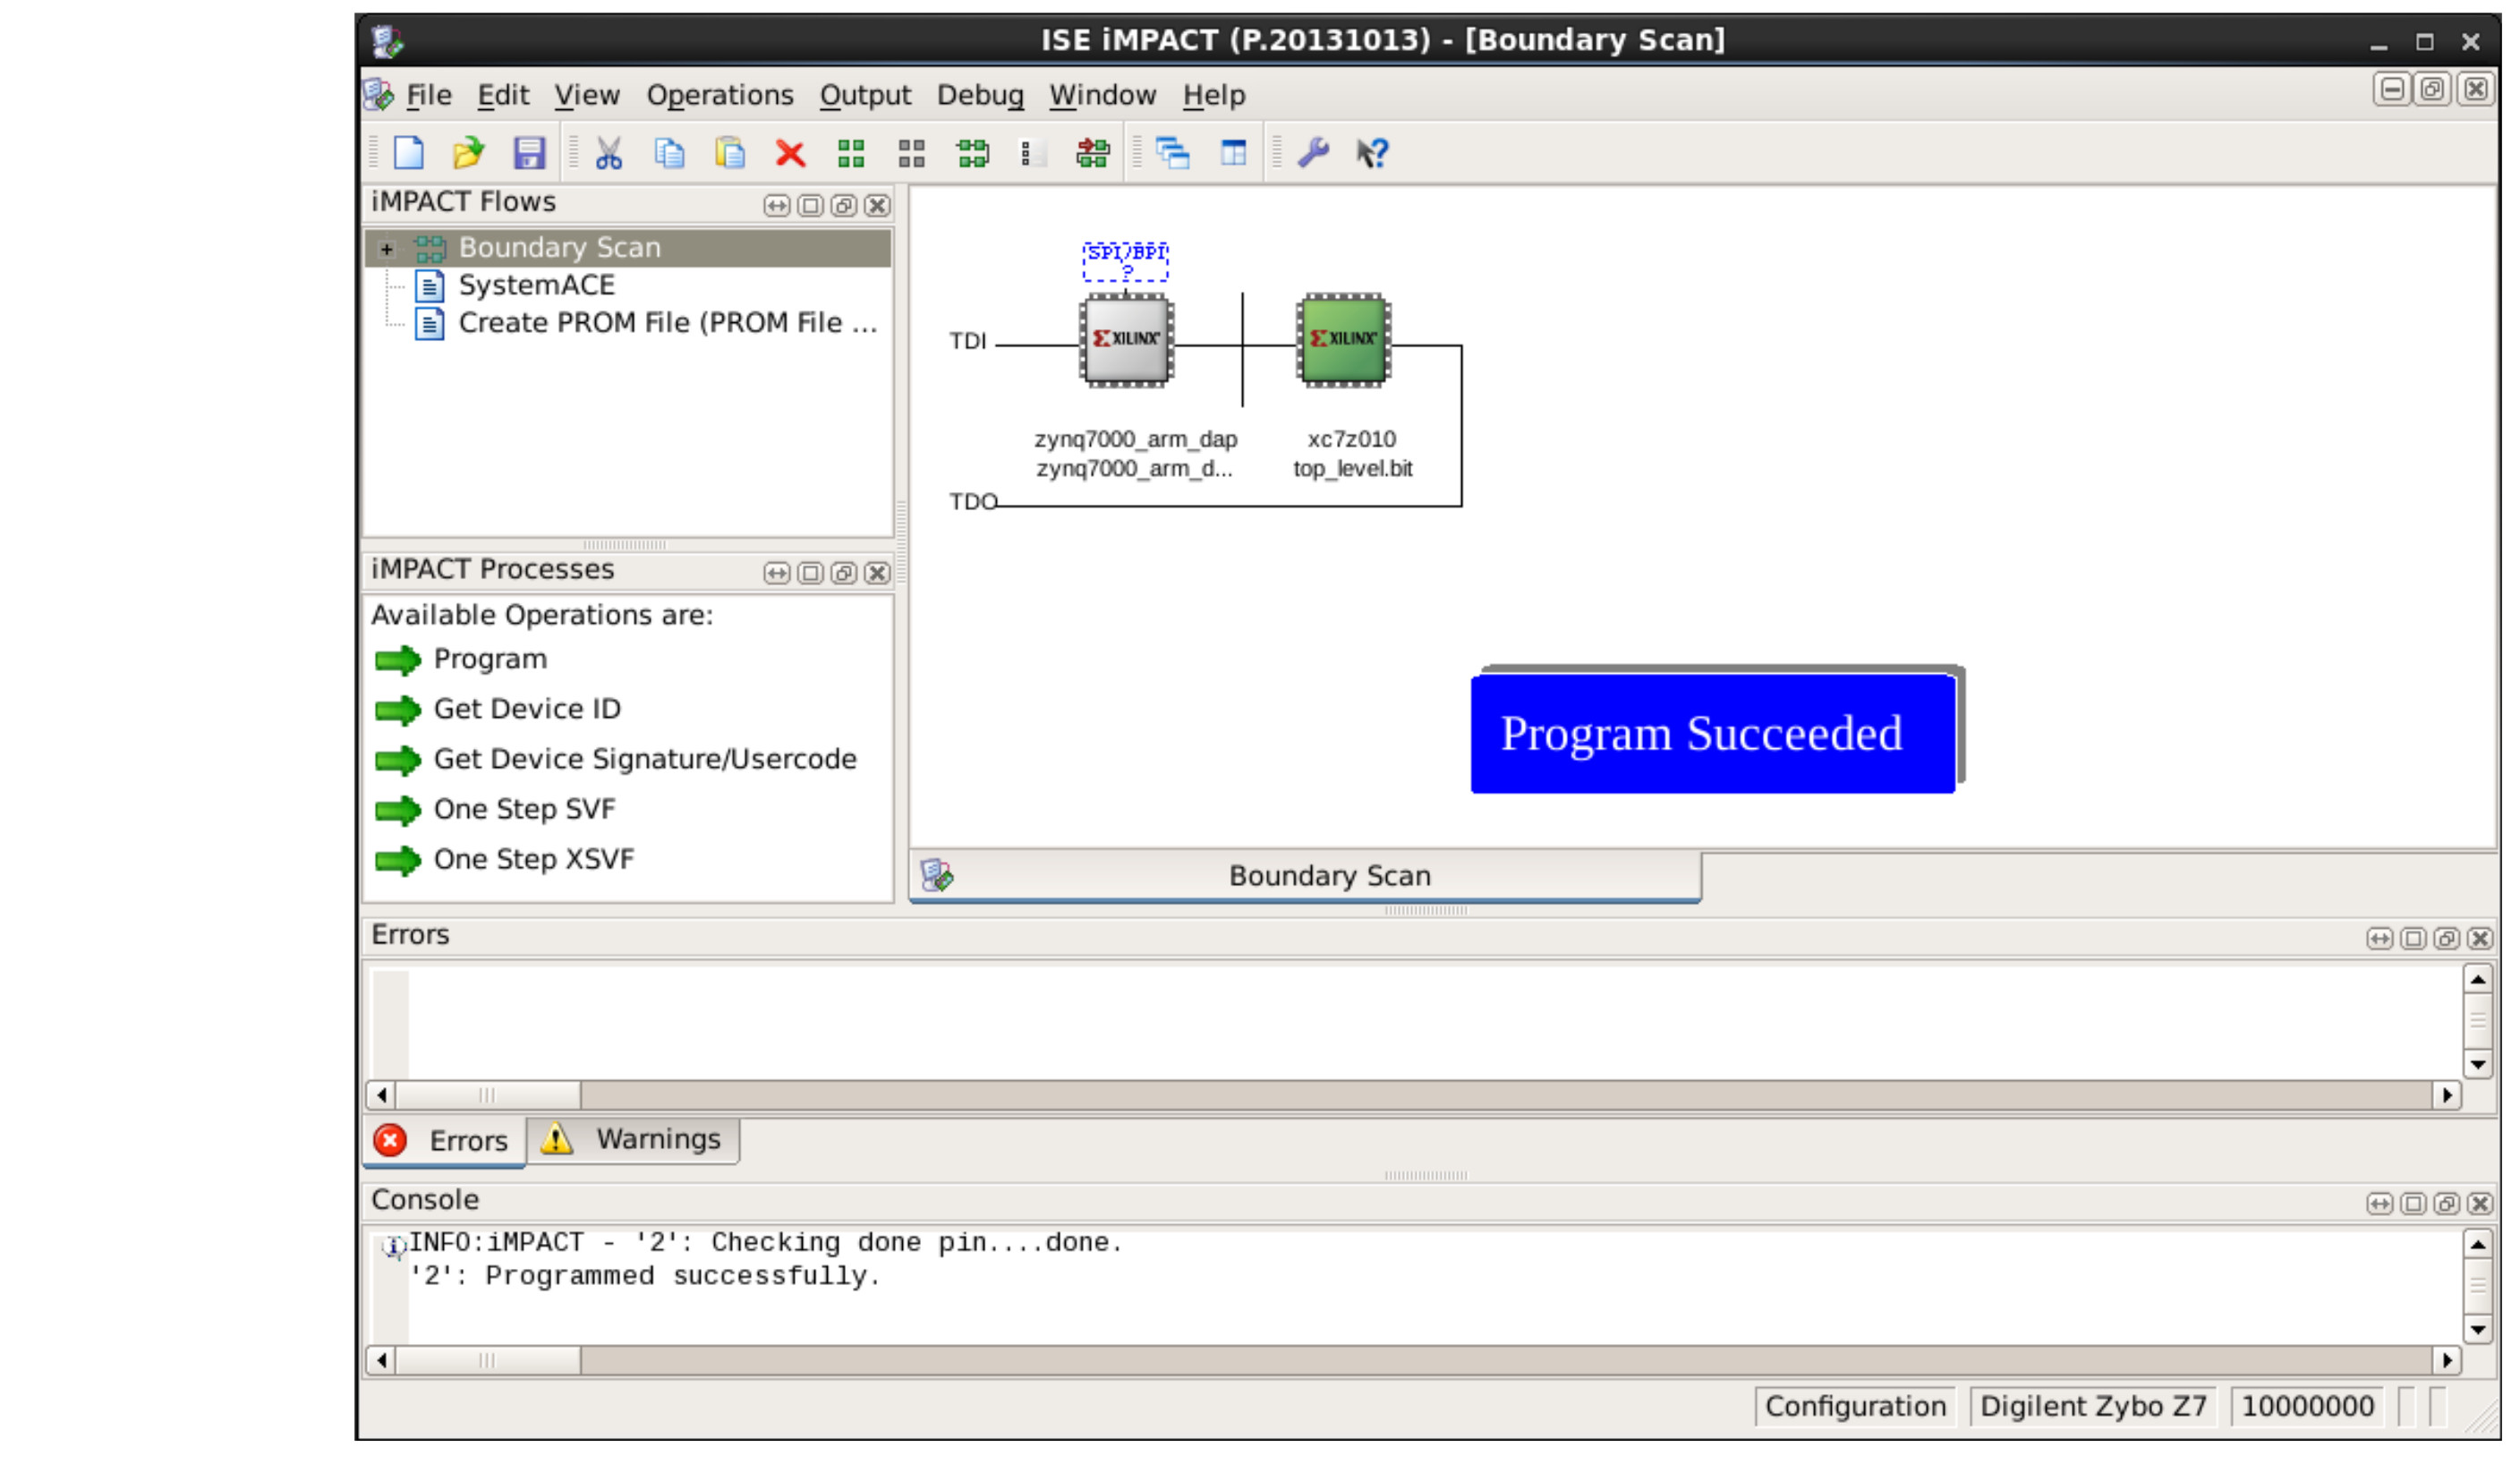Screen dimensions: 2520x1464
Task: Close the Errors panel
Action: (2481, 940)
